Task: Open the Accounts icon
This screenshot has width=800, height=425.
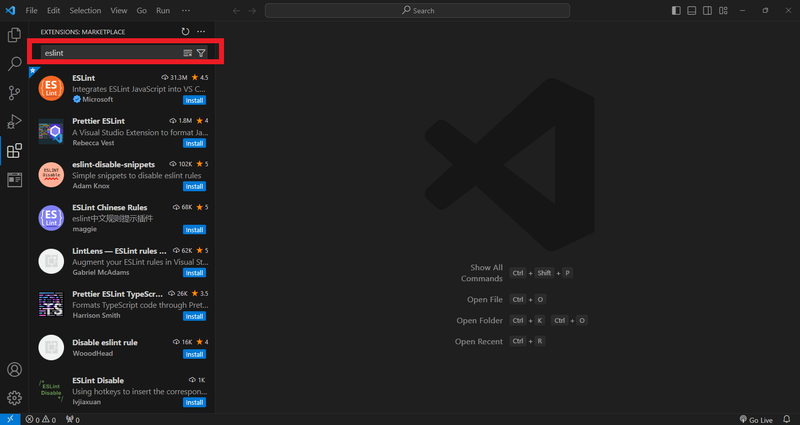Action: pyautogui.click(x=14, y=369)
